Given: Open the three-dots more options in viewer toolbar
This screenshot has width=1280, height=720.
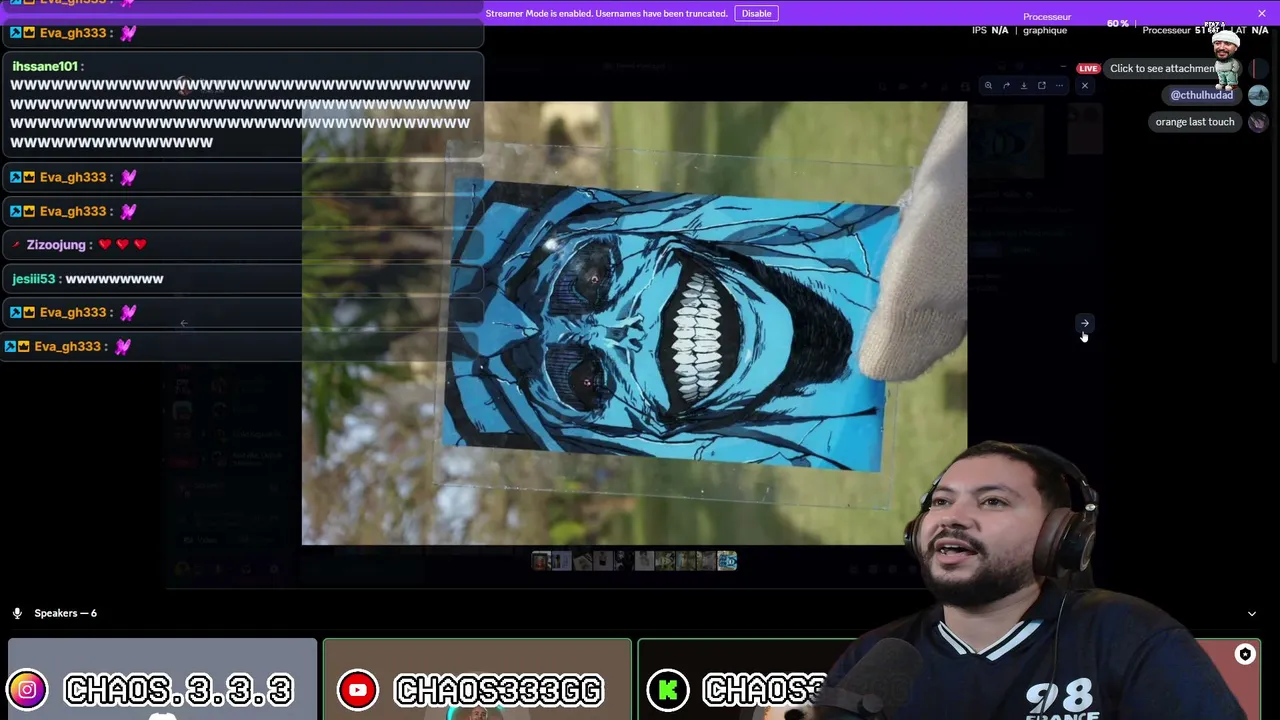Looking at the screenshot, I should tap(1059, 86).
